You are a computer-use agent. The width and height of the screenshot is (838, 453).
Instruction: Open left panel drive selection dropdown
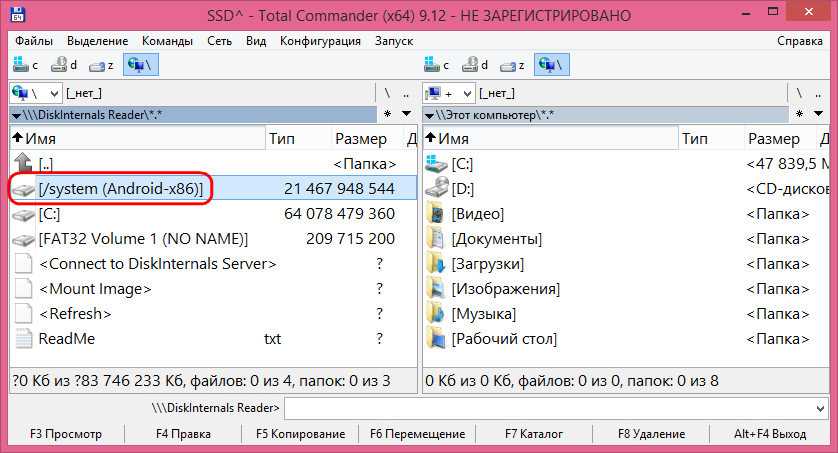pos(35,93)
